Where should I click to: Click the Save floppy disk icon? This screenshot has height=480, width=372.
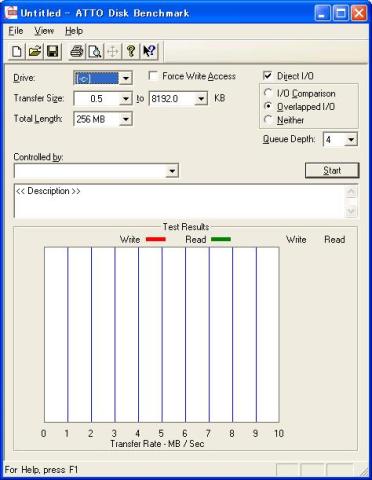(x=52, y=52)
